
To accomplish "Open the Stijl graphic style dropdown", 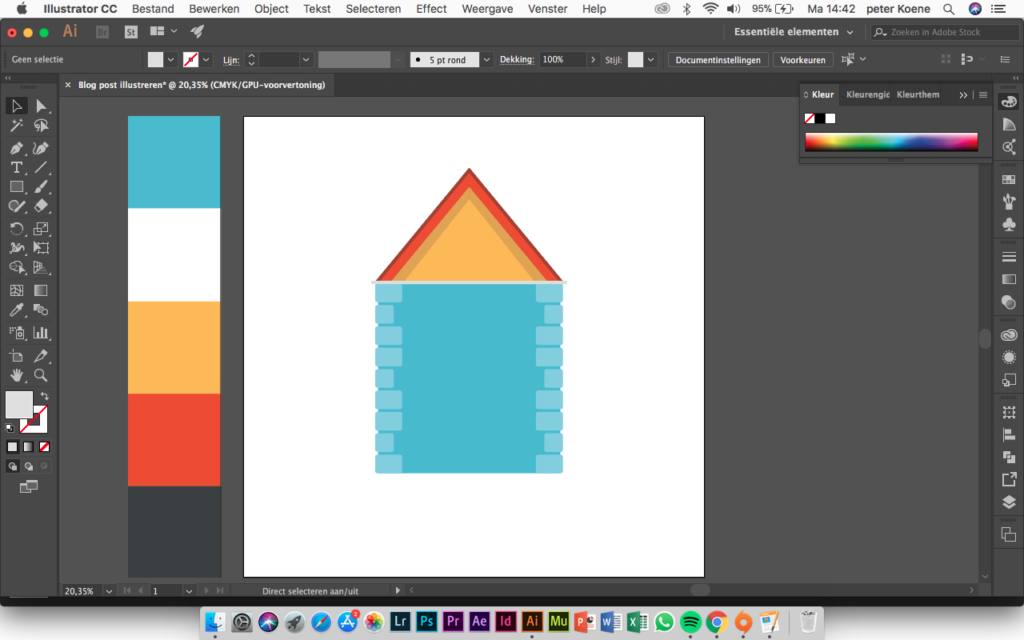I will 651,59.
